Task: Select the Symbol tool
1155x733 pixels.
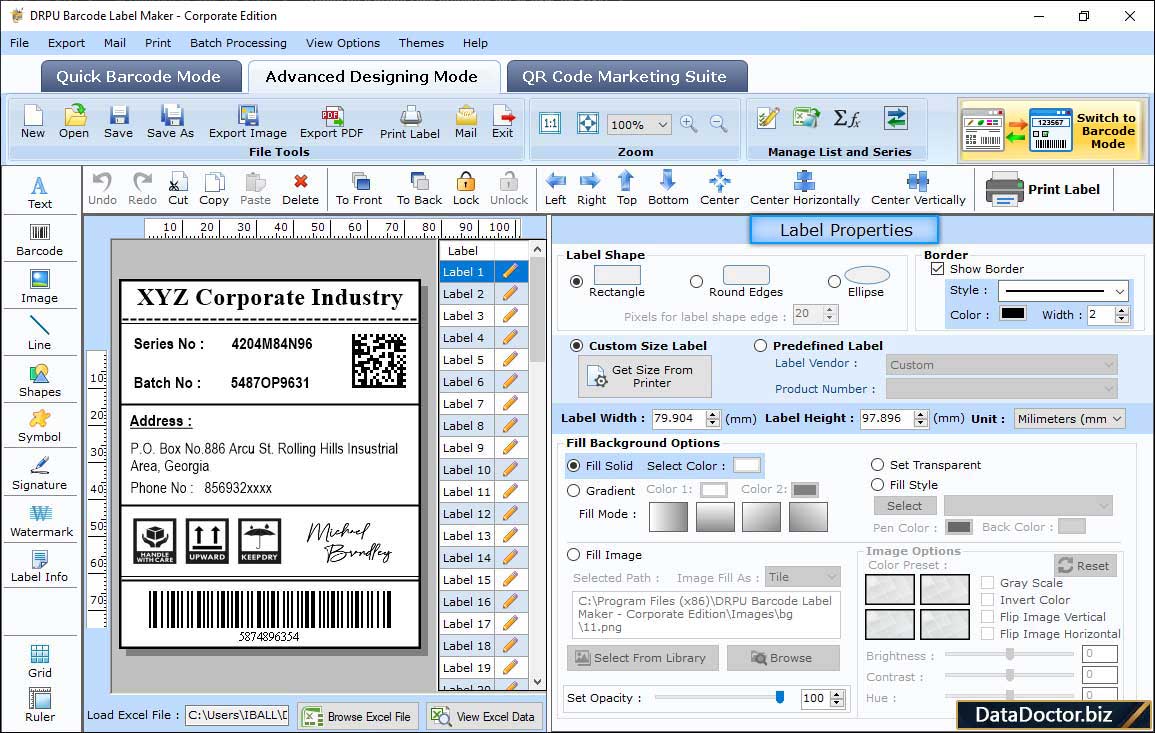Action: [40, 427]
